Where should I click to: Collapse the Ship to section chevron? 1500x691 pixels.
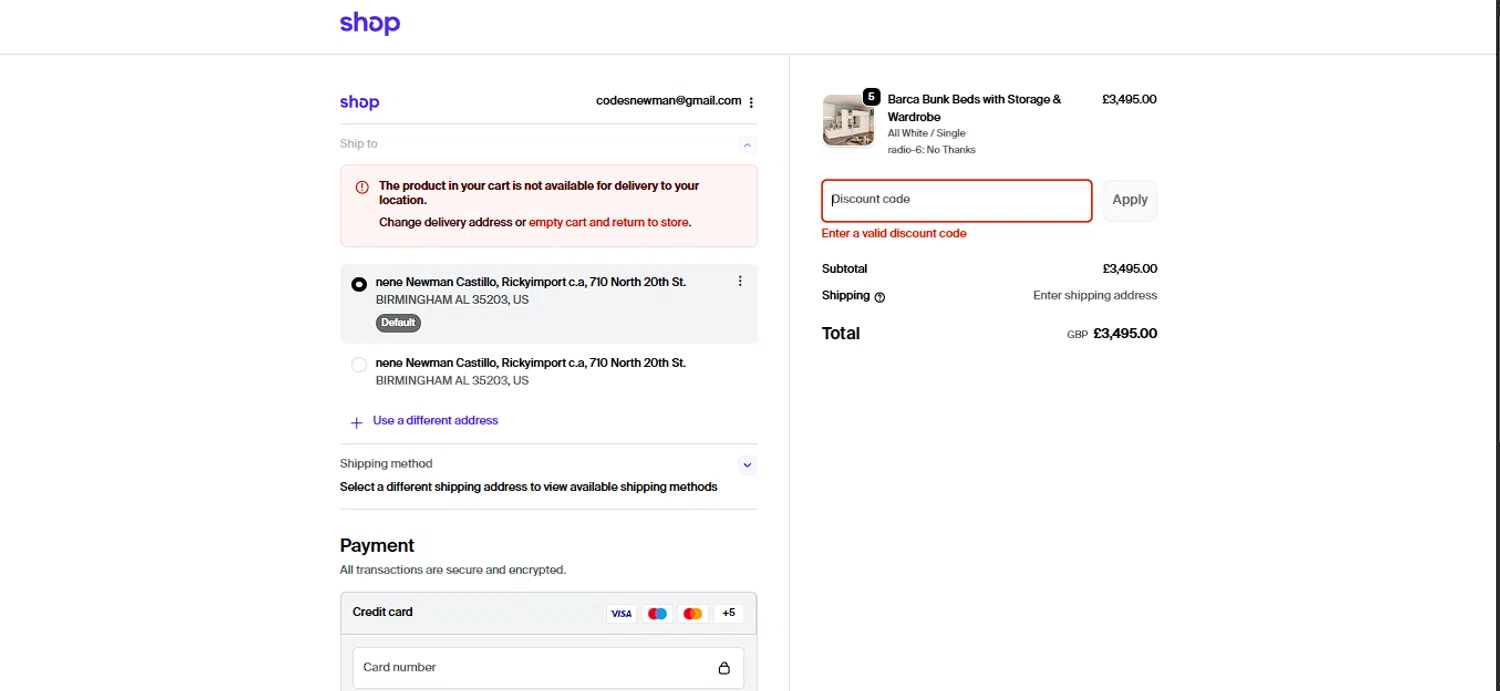click(747, 145)
